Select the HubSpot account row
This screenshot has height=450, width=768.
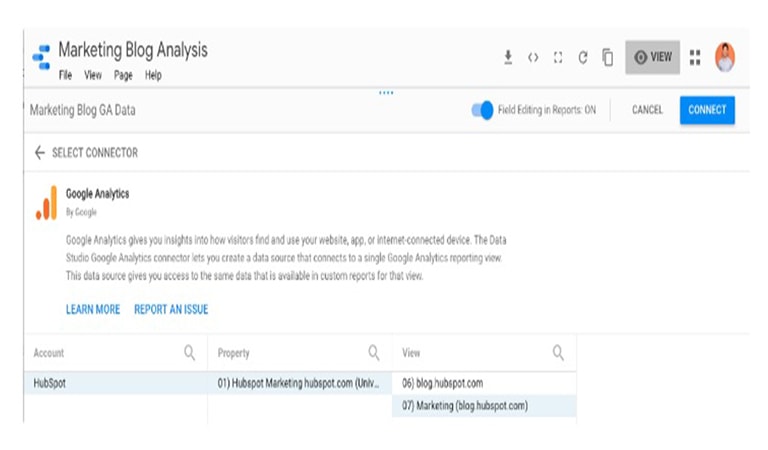(116, 383)
